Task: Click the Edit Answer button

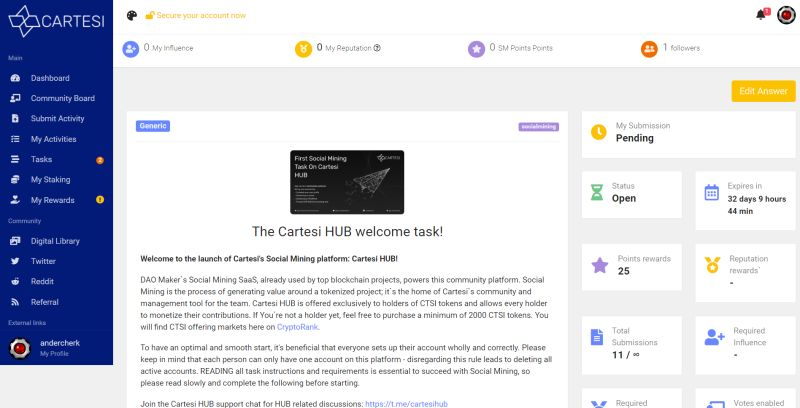Action: (x=763, y=91)
